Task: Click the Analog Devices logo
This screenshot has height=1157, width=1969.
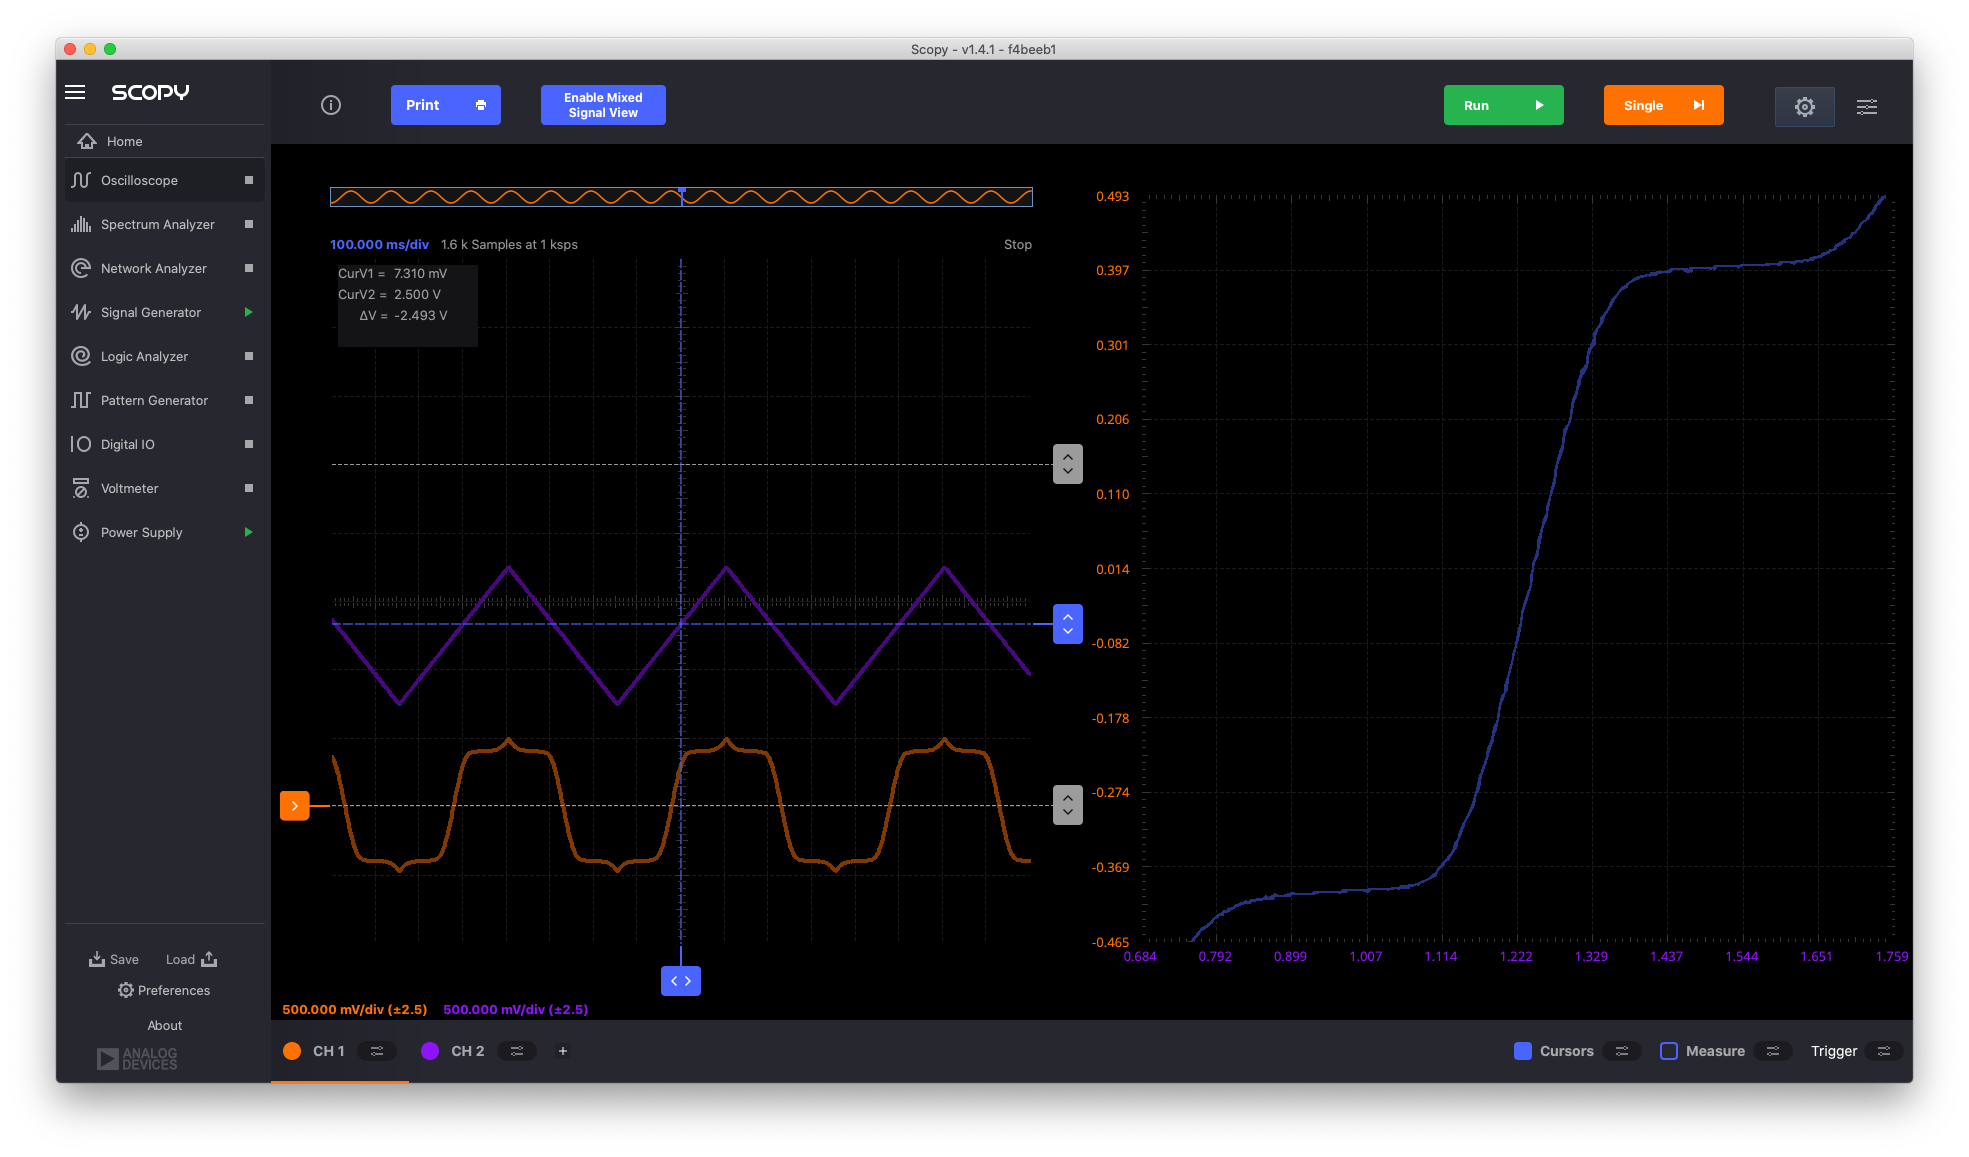Action: coord(137,1059)
